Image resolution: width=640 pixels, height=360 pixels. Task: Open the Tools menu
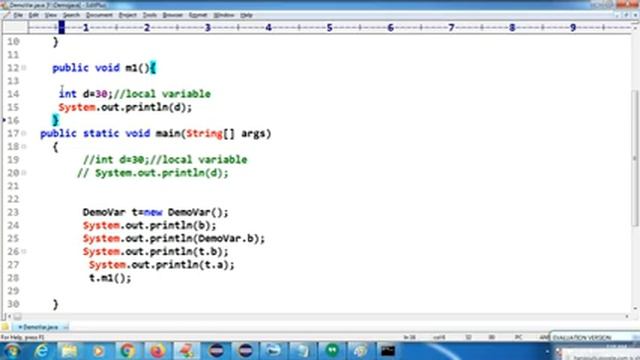(x=150, y=15)
